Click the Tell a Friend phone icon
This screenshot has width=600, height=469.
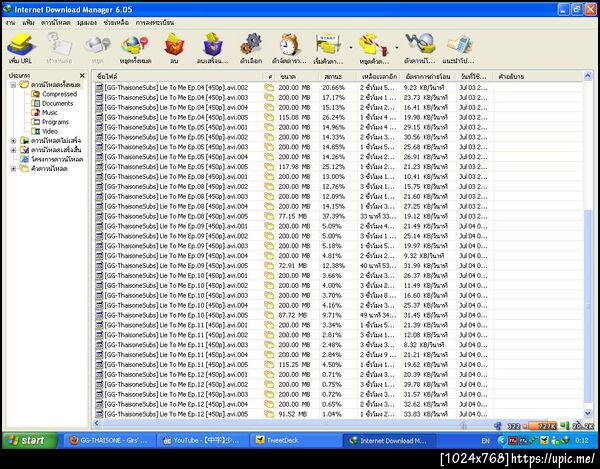(x=459, y=44)
